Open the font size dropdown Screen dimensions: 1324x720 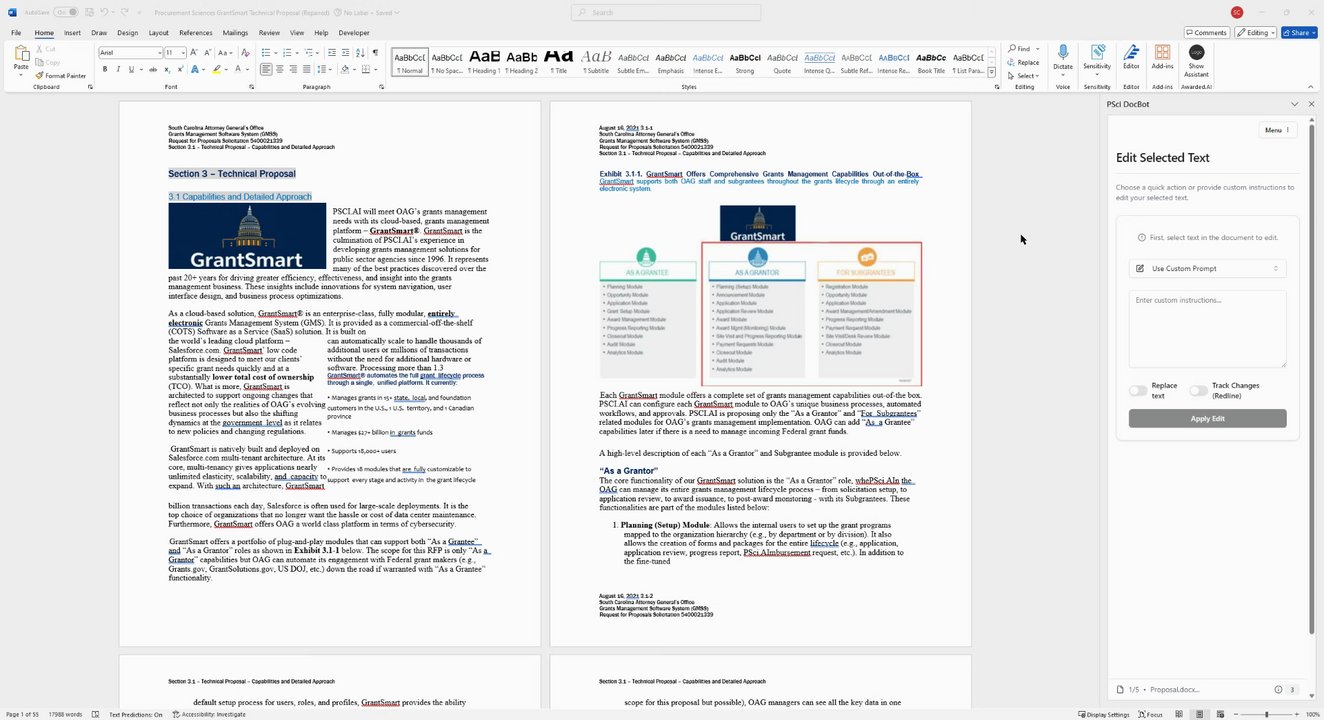(x=183, y=52)
